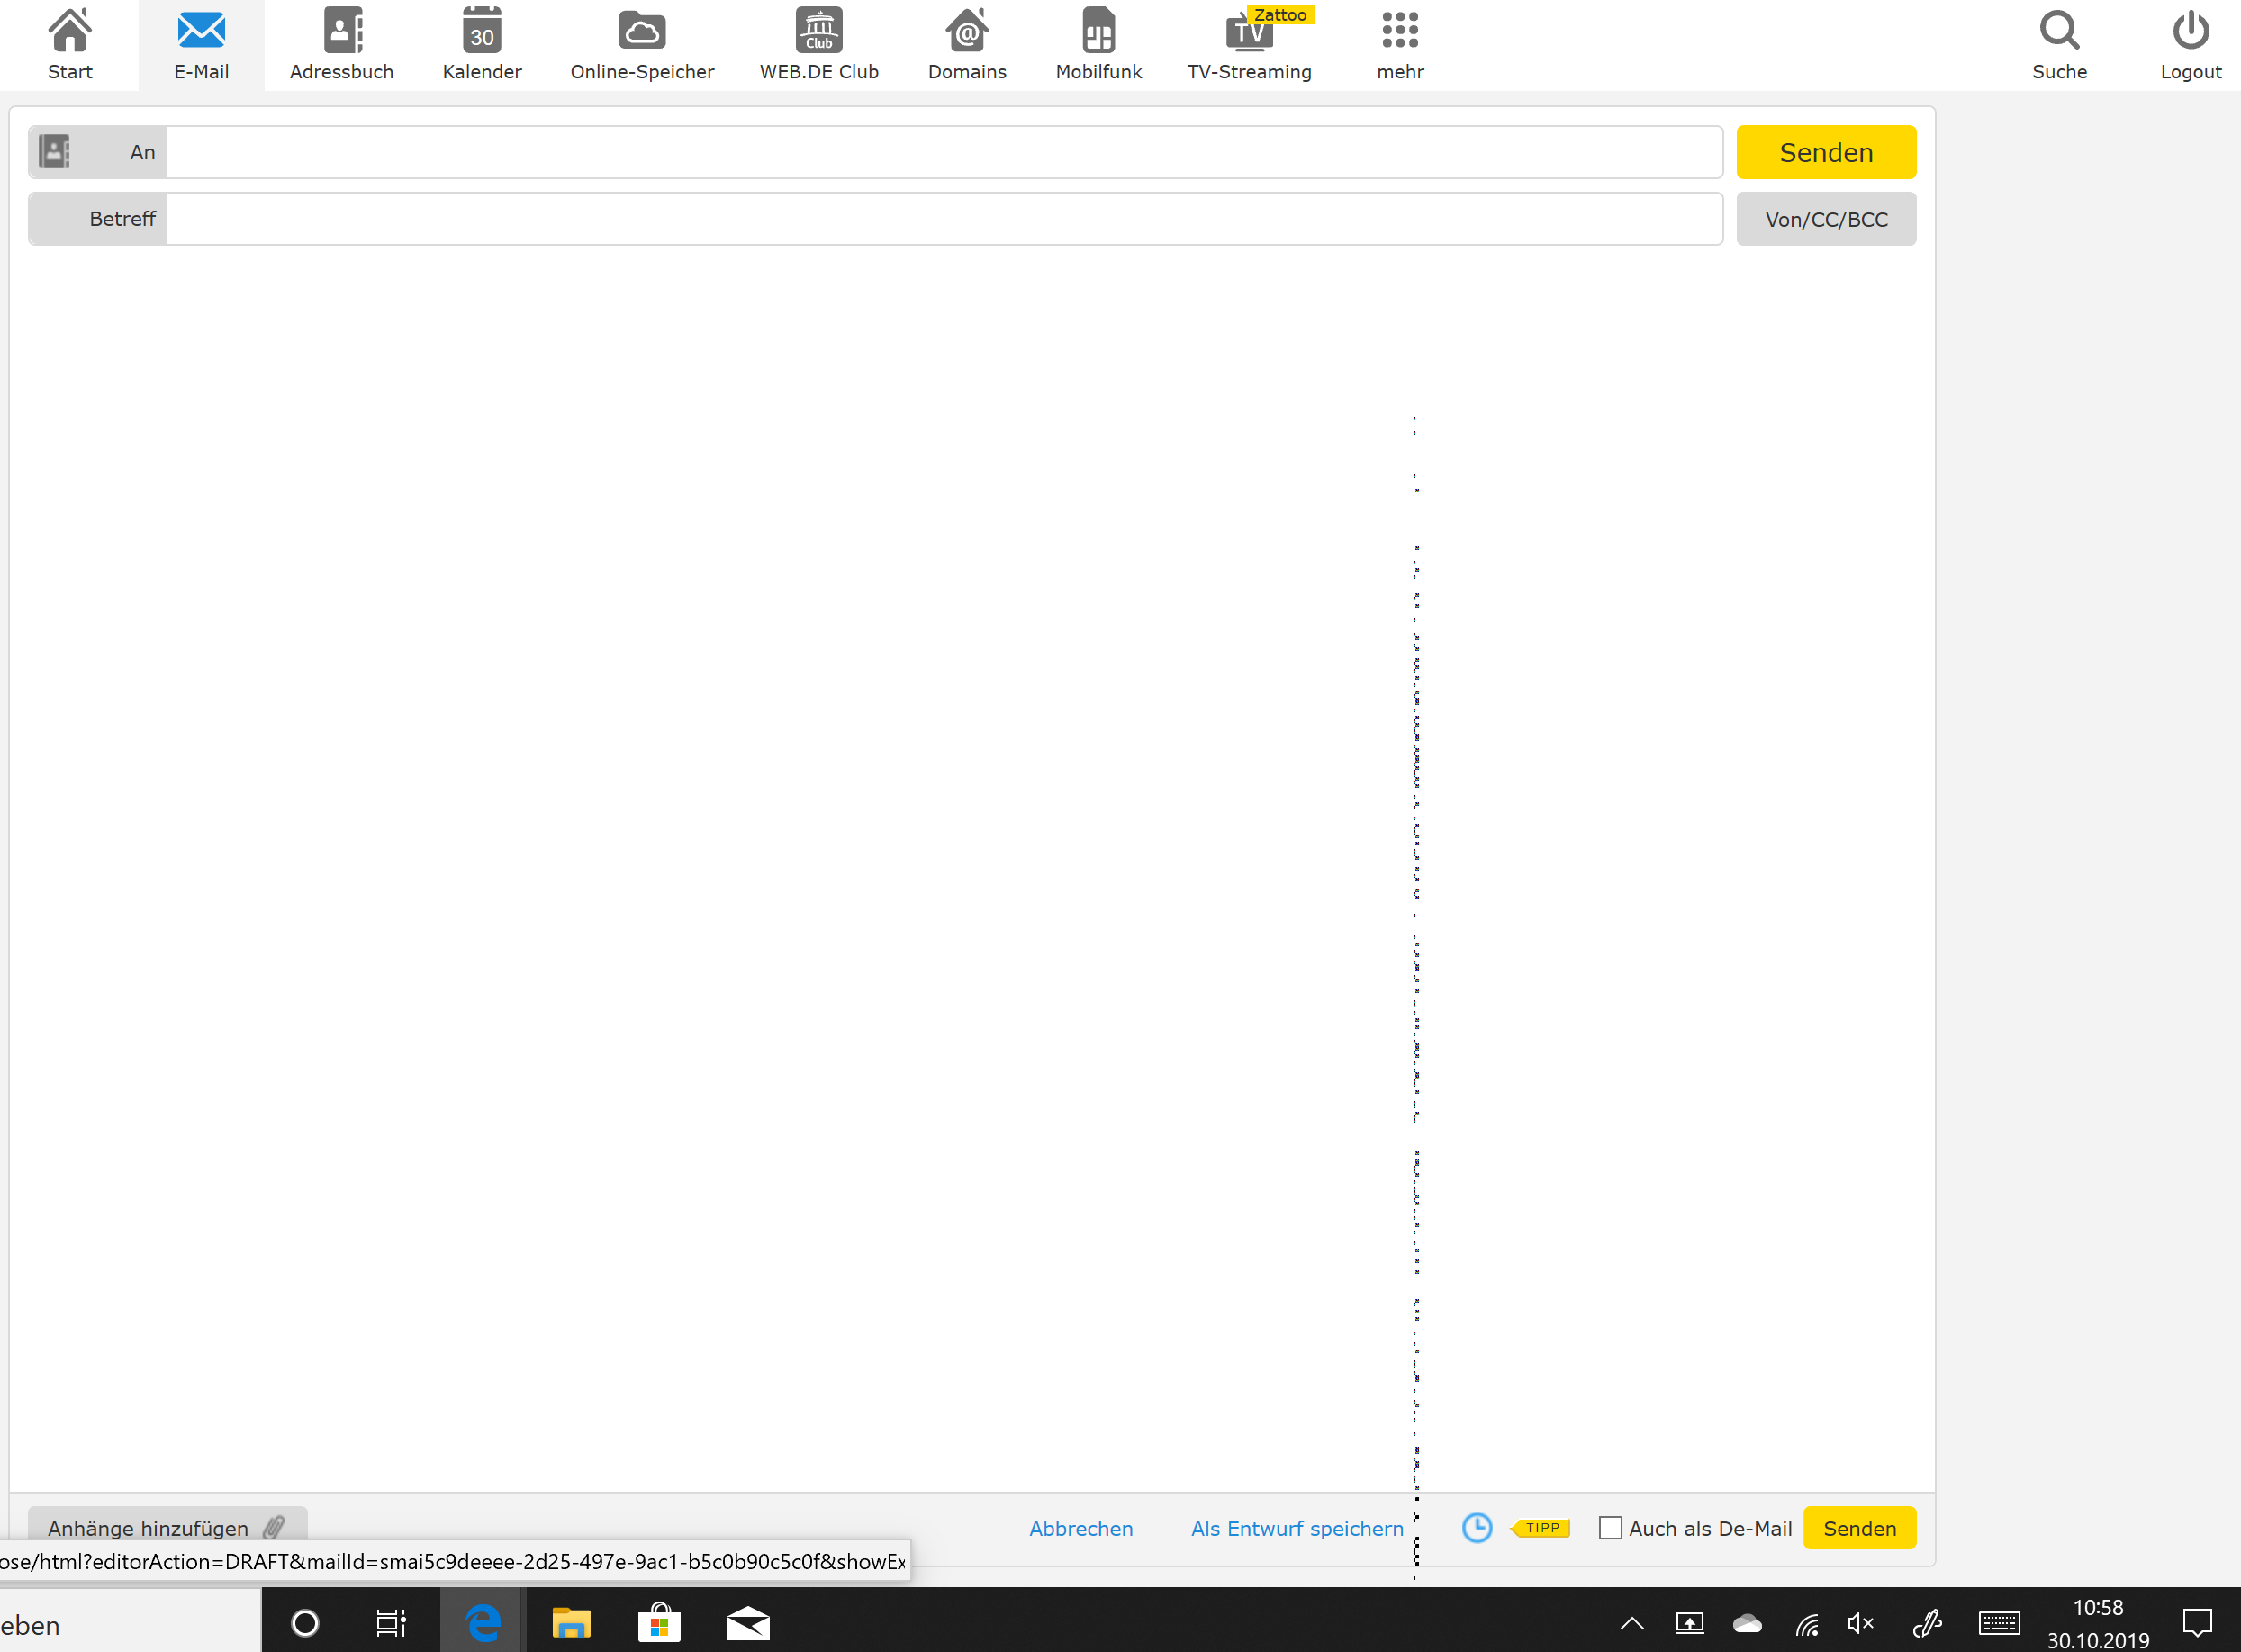Click the Senden button to send email
Viewport: 2241px width, 1652px height.
1827,153
